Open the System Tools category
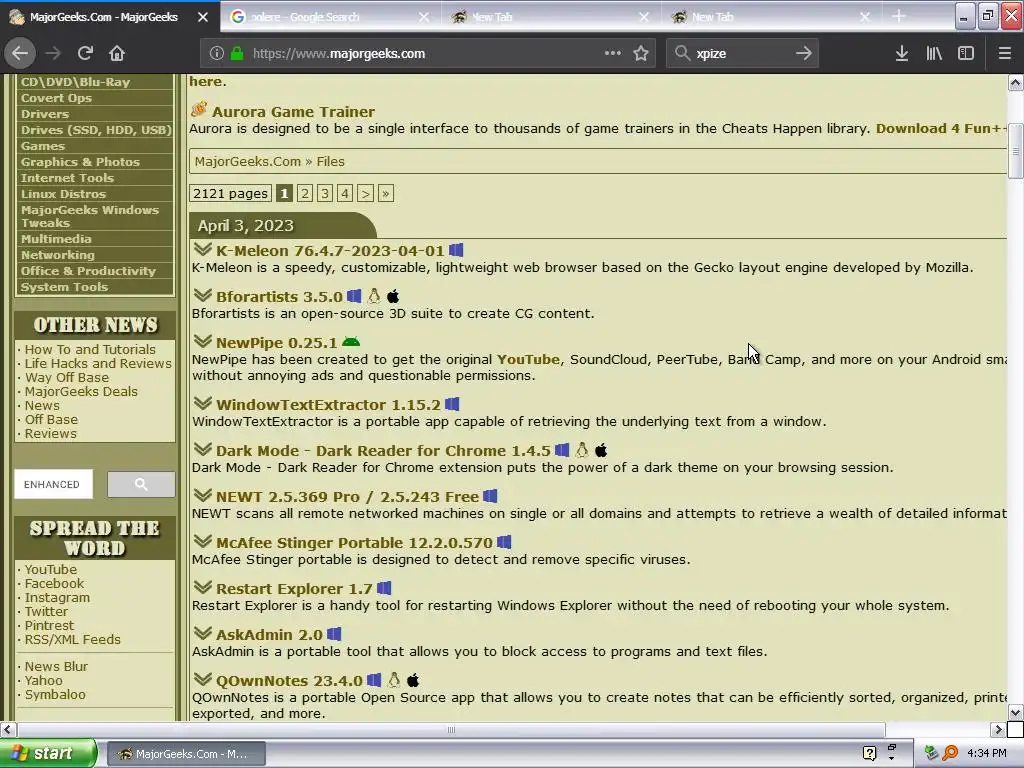The image size is (1024, 768). click(64, 287)
